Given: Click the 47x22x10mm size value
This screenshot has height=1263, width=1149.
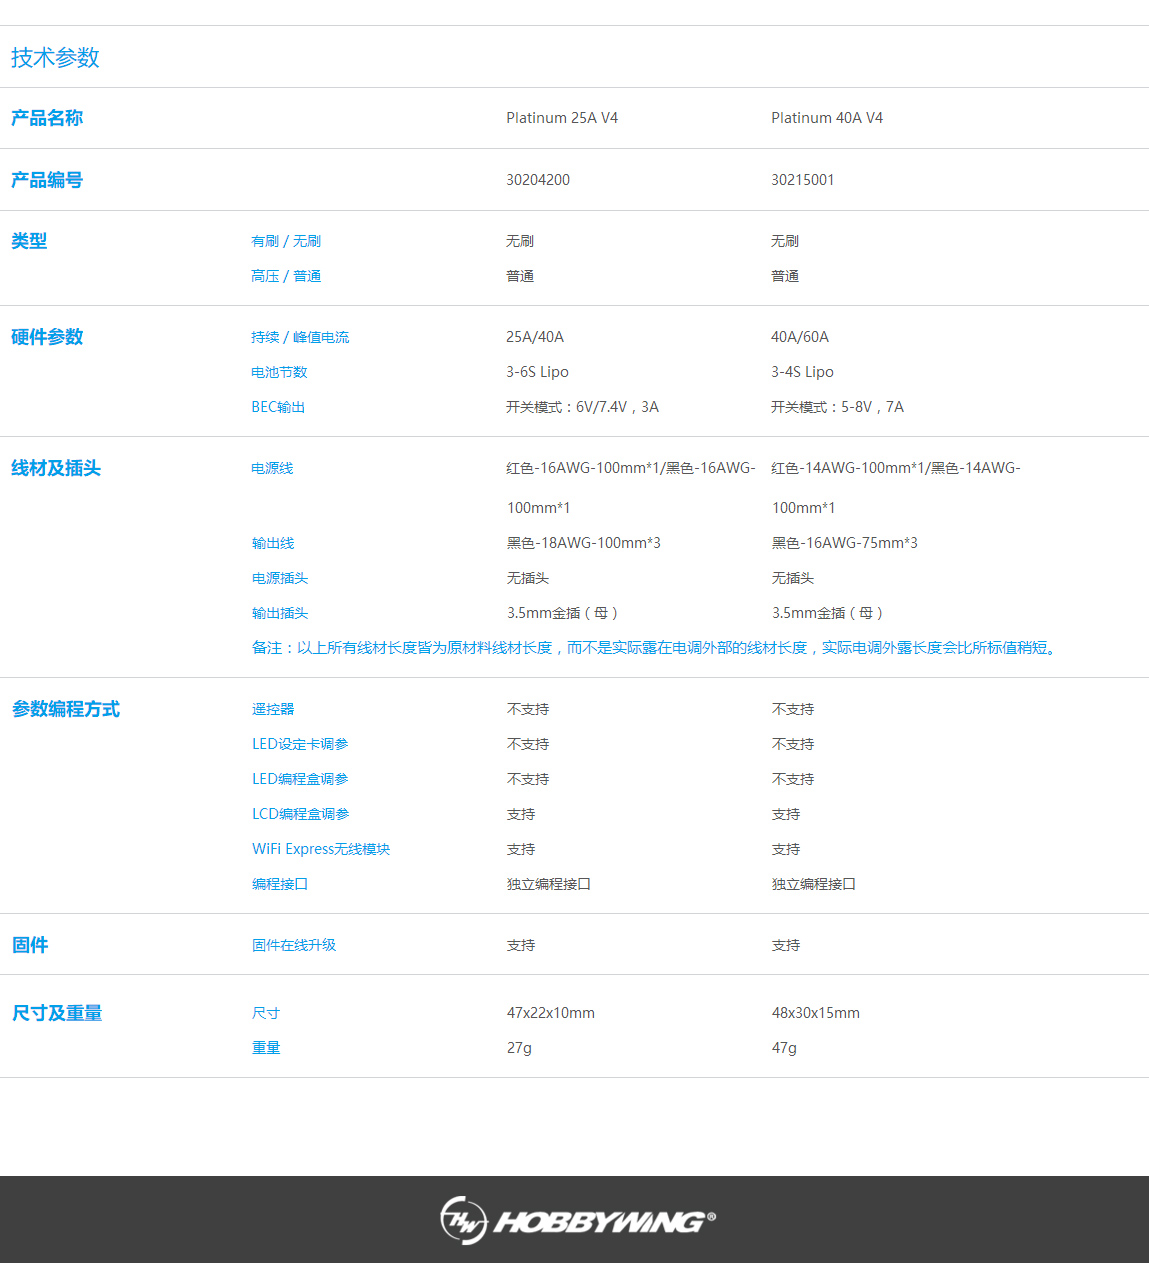Looking at the screenshot, I should point(551,1013).
